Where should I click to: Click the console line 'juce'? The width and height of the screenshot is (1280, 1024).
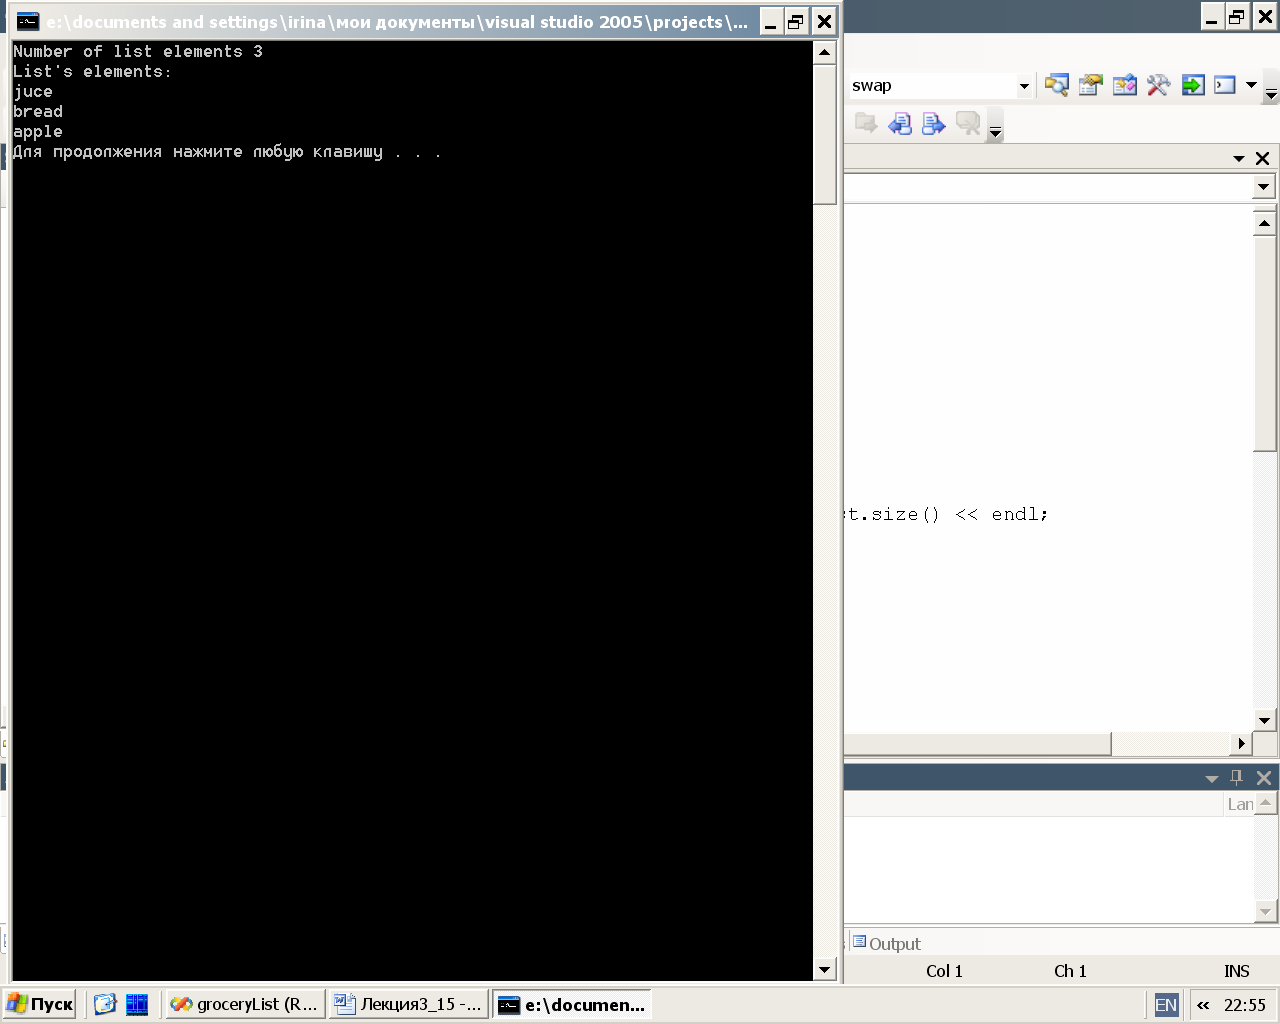click(33, 92)
